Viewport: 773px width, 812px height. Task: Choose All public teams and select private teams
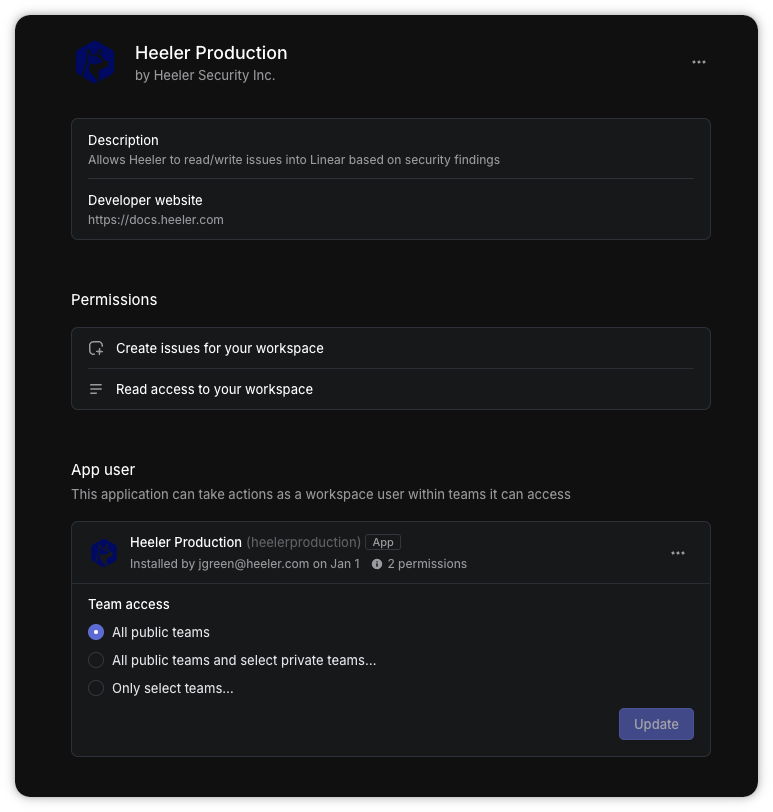coord(96,660)
